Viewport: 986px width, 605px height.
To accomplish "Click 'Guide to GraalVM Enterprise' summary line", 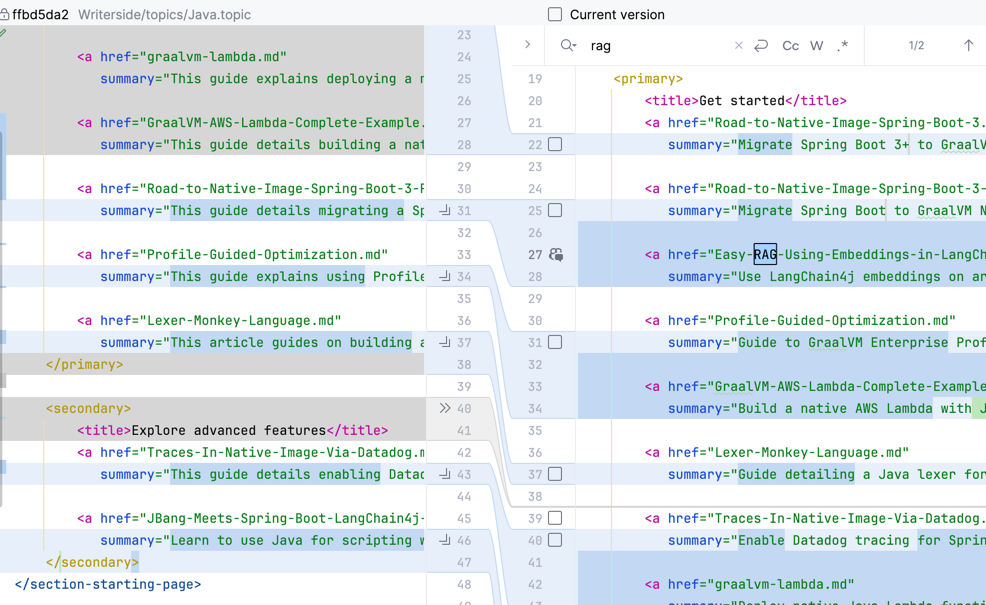I will (827, 343).
